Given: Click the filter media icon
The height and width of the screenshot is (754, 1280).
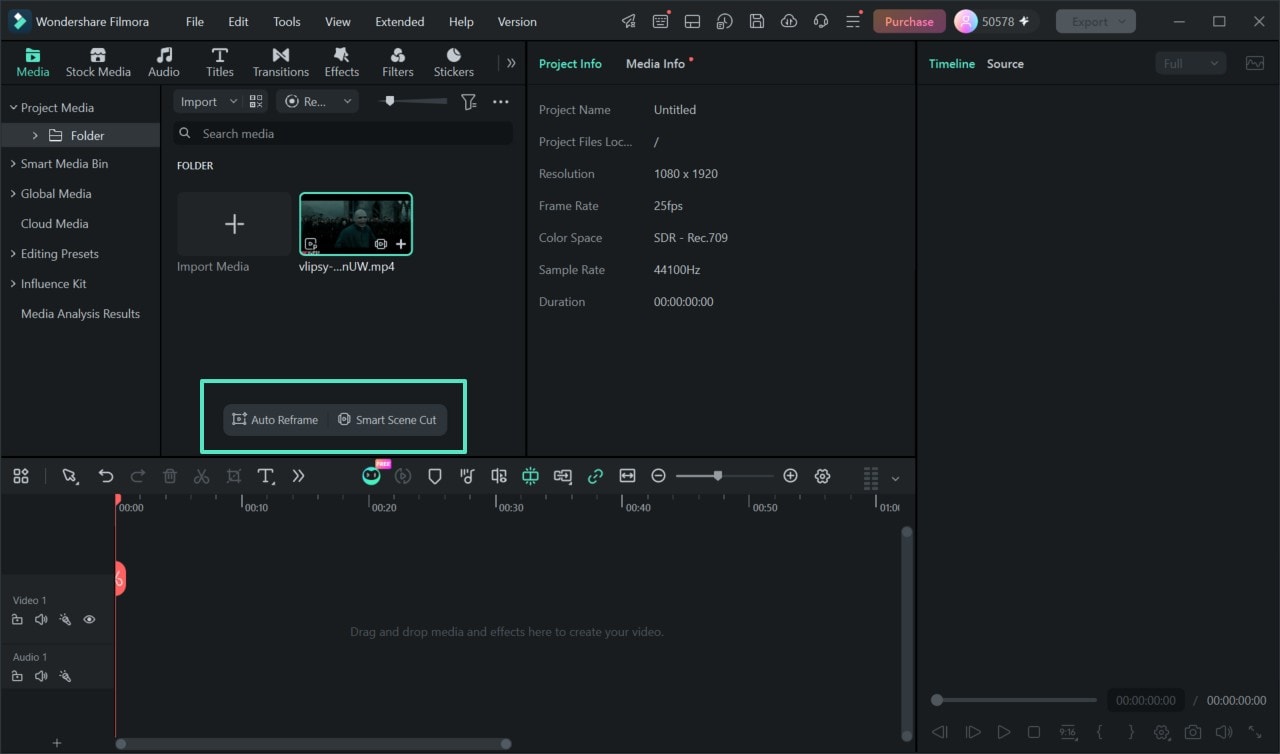Looking at the screenshot, I should [x=468, y=102].
